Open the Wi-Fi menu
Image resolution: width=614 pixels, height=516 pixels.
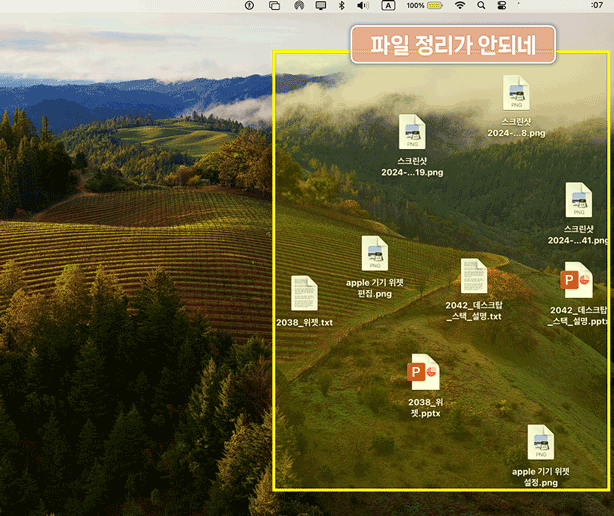(460, 5)
